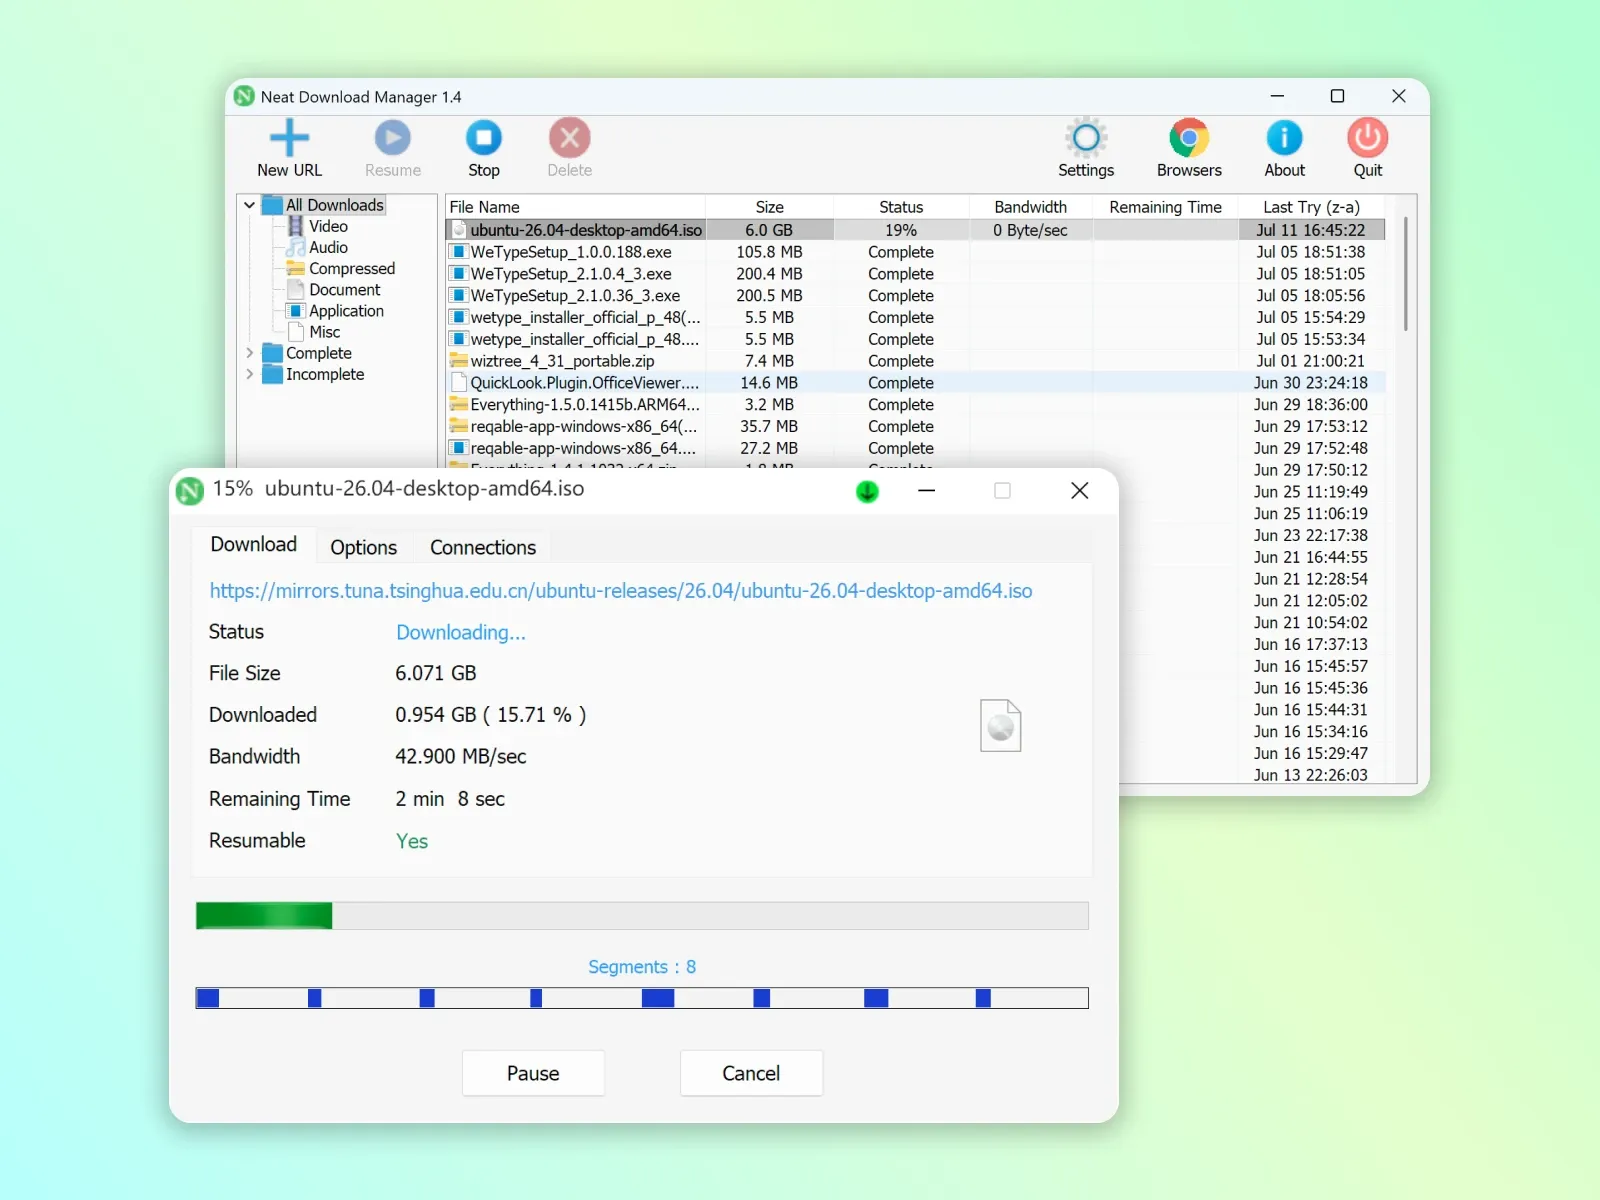1600x1200 pixels.
Task: Cancel the current download
Action: [751, 1073]
